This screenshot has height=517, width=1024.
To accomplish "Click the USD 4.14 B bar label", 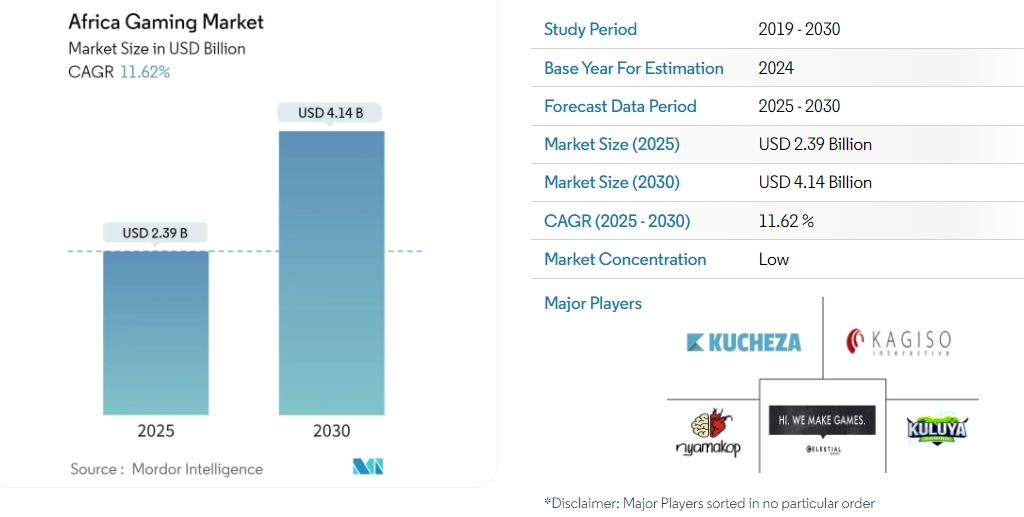I will pos(331,113).
